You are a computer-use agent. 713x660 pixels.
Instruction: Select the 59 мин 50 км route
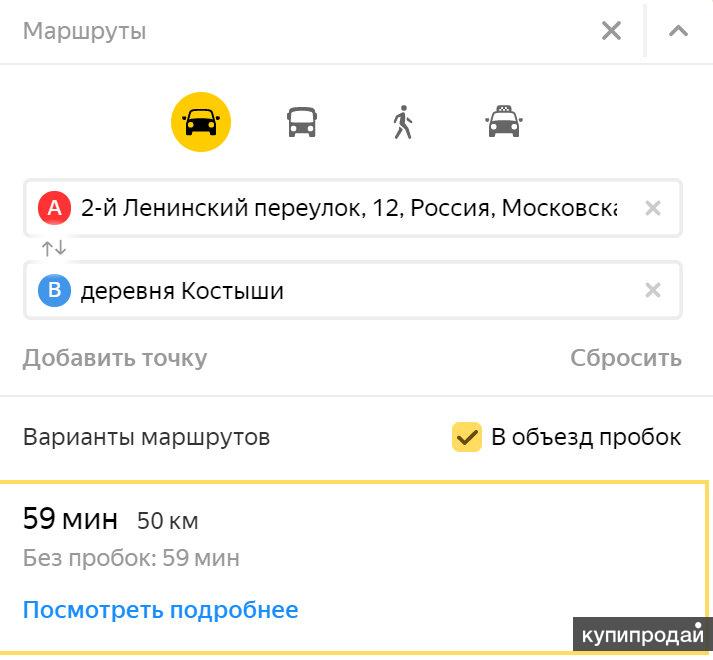[354, 567]
